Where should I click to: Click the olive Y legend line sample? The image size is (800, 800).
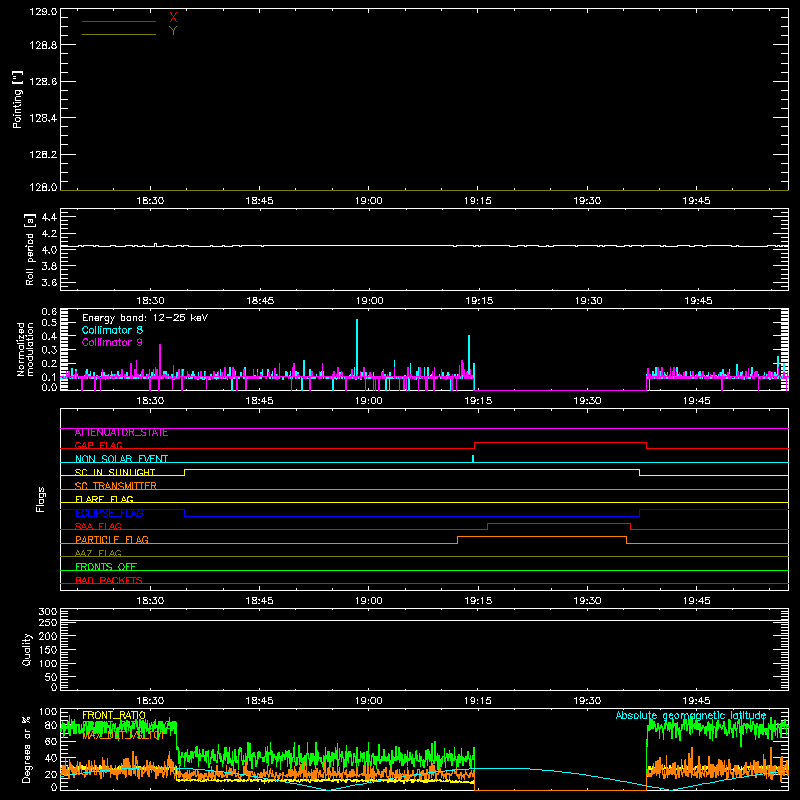coord(119,34)
